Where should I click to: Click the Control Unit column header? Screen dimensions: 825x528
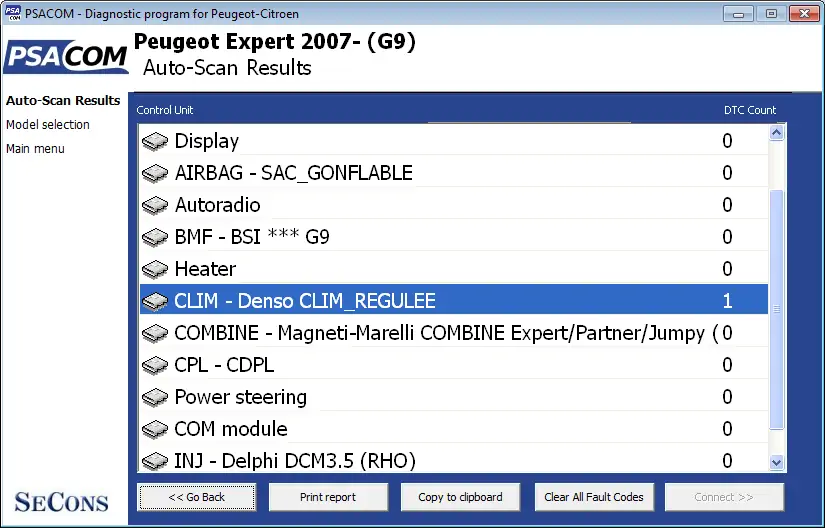(165, 110)
